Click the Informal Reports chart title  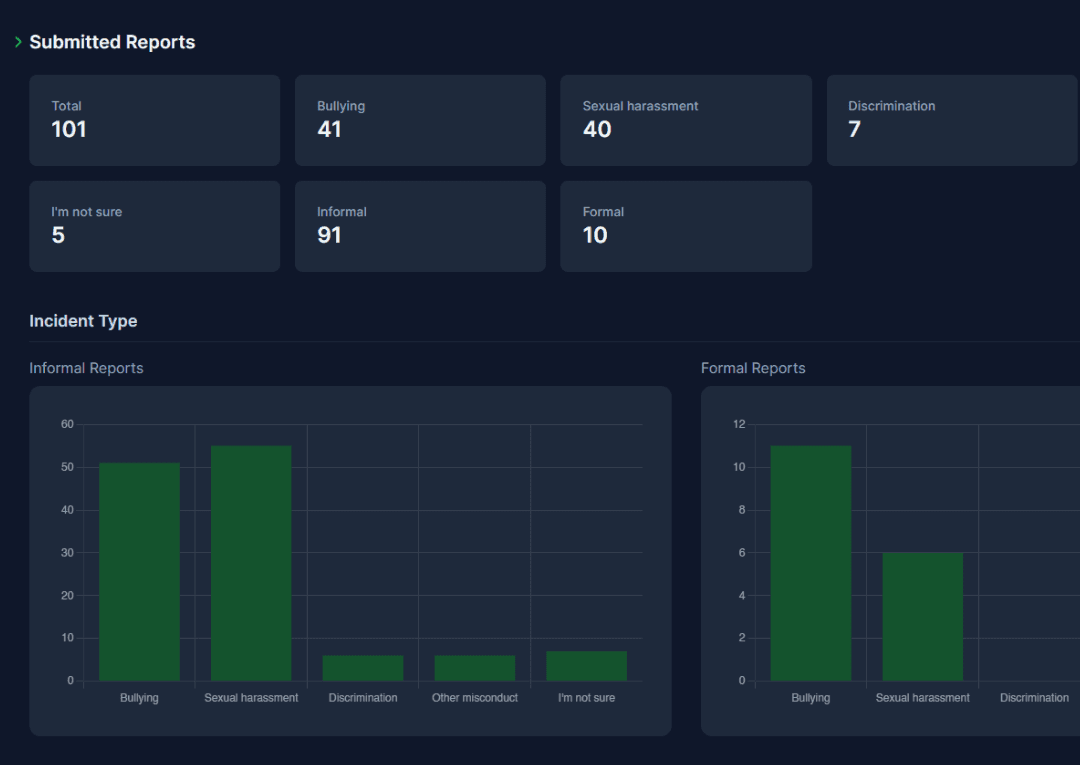click(x=86, y=368)
